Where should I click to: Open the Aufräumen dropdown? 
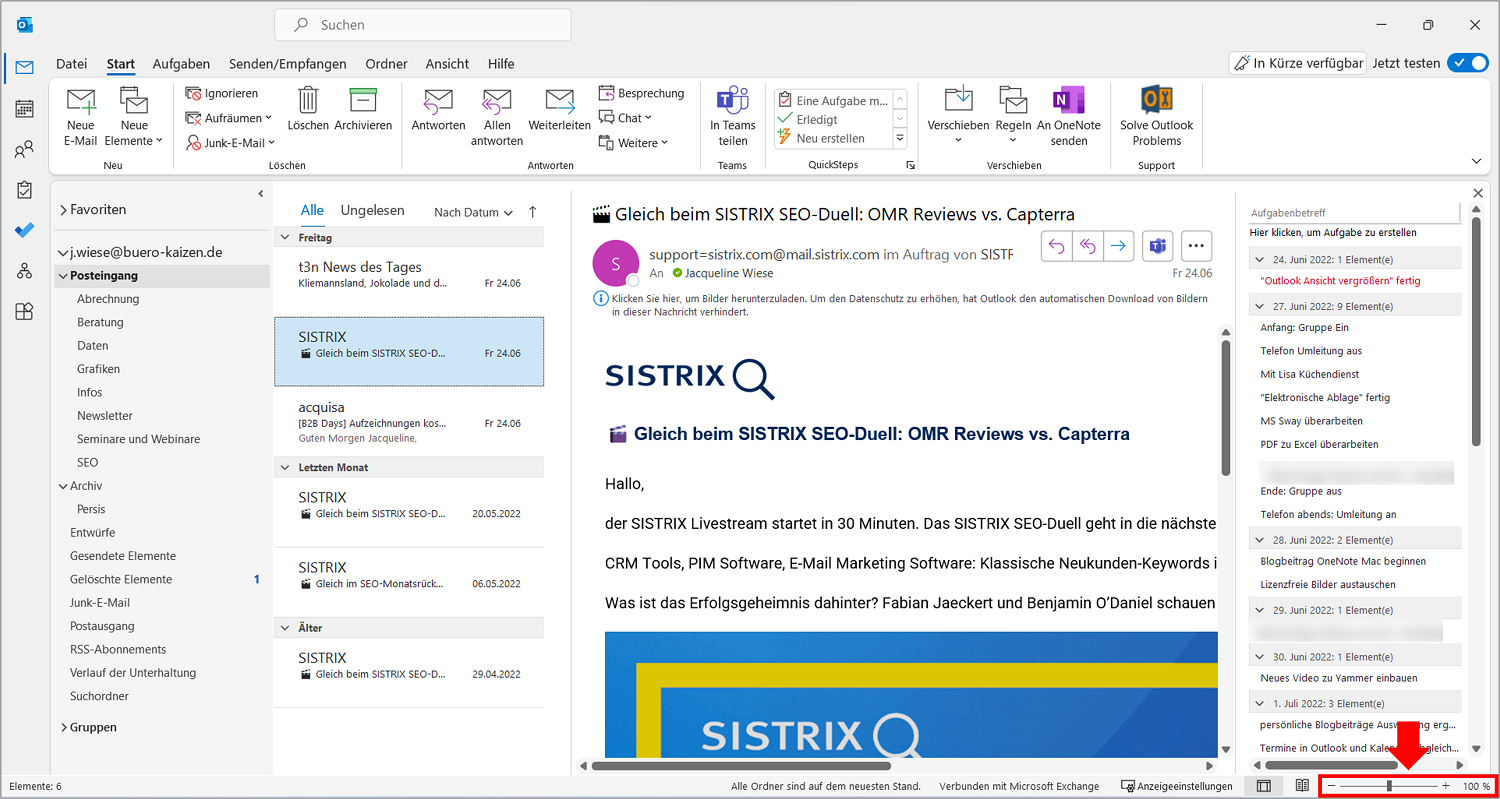pos(229,118)
